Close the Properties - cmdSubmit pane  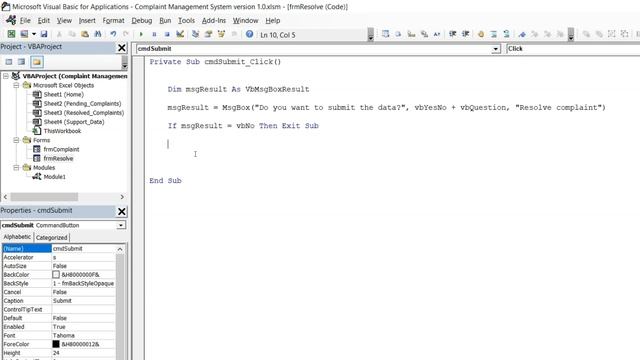122,211
